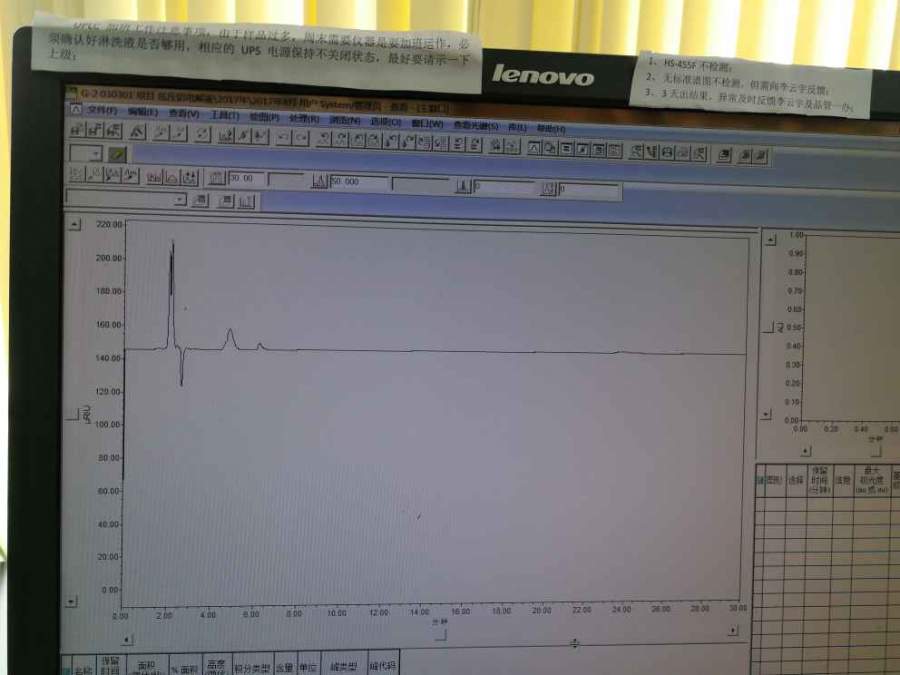The width and height of the screenshot is (900, 675).
Task: Click the empty field right of the 50.000 field
Action: click(421, 185)
